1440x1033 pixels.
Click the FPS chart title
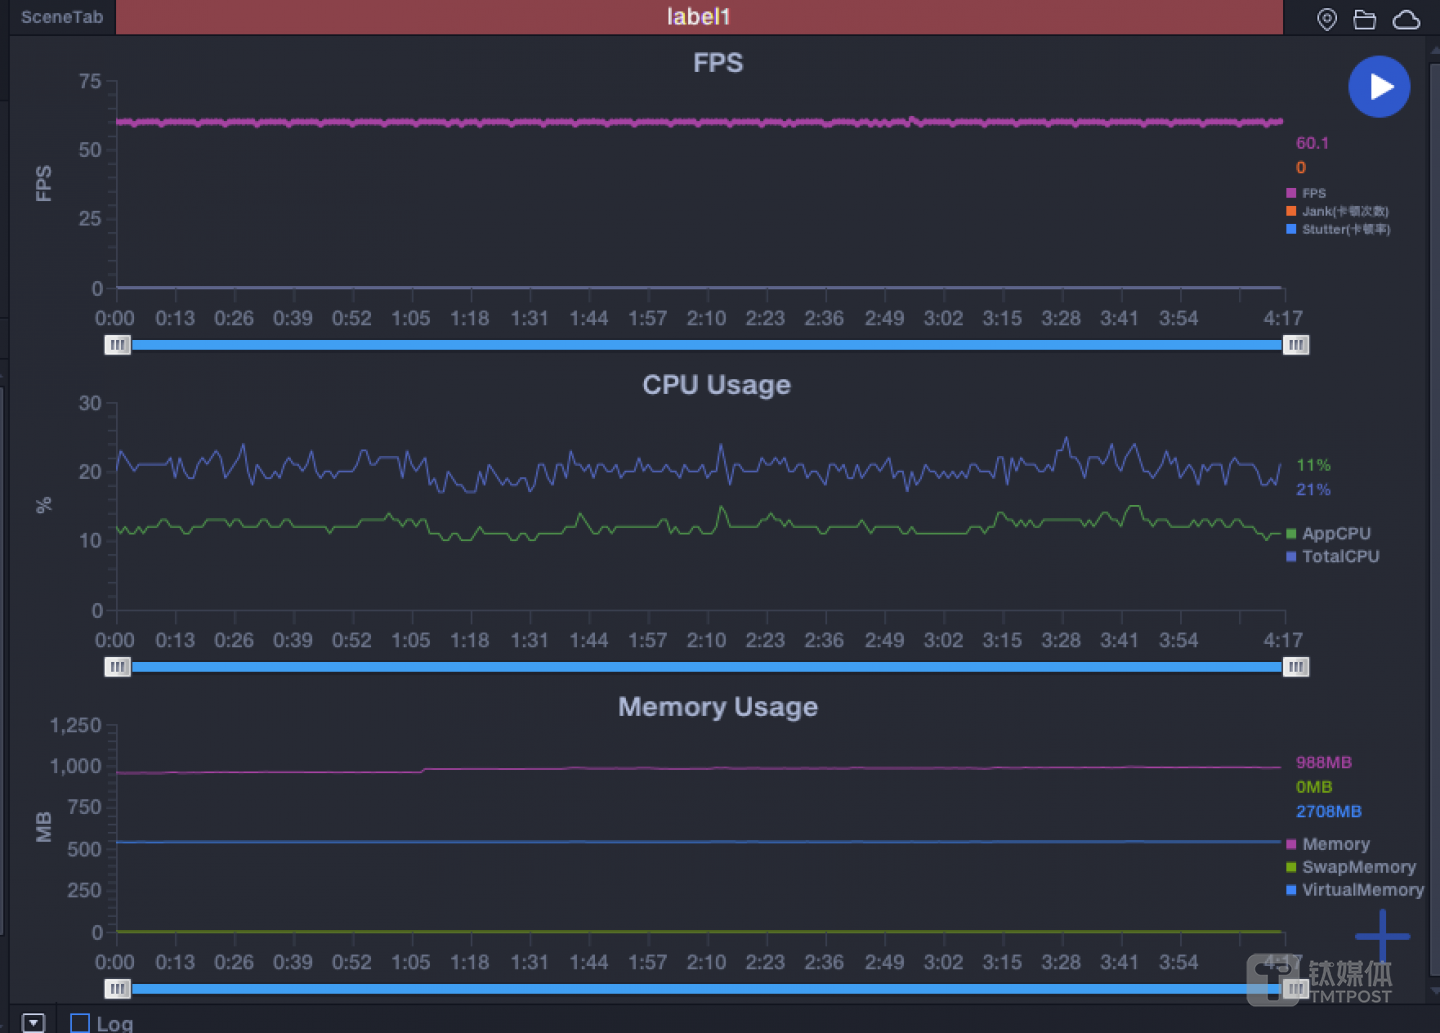[718, 63]
